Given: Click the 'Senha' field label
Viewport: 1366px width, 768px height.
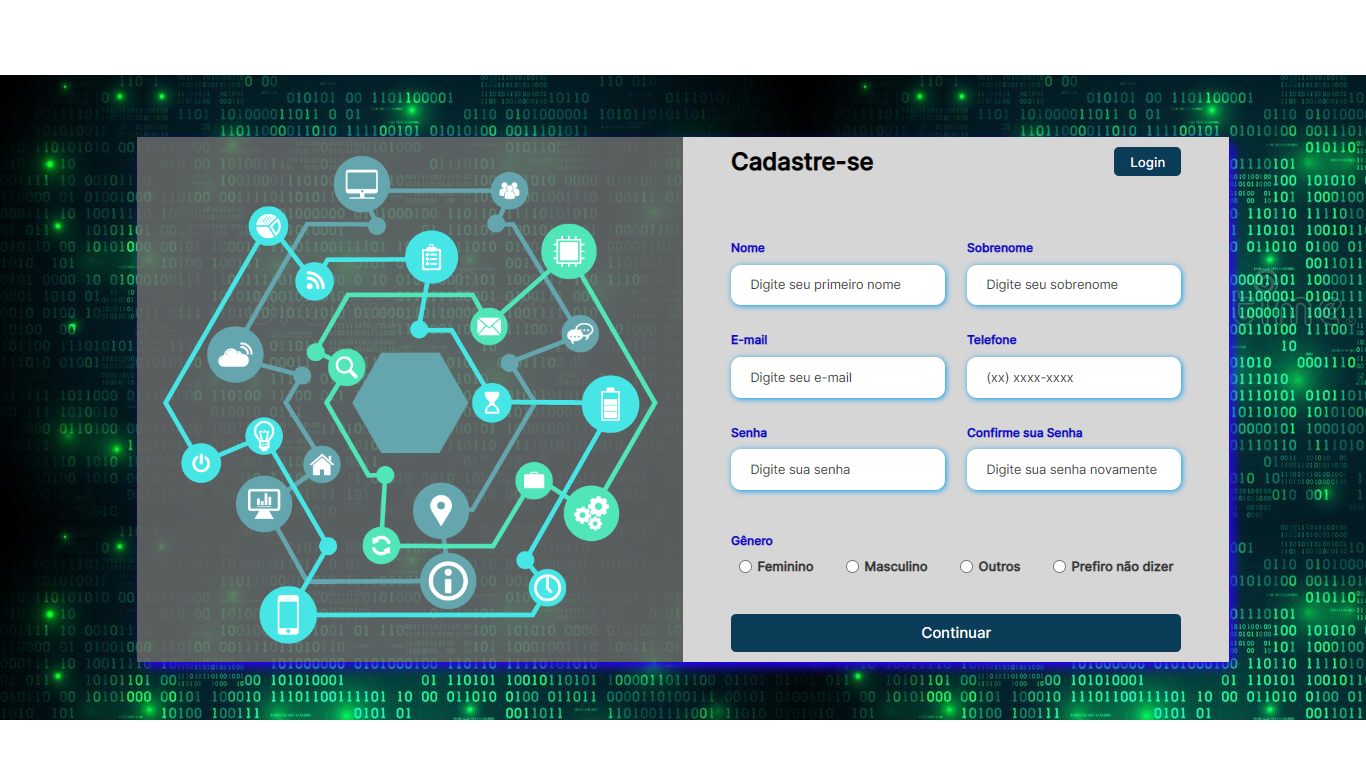Looking at the screenshot, I should (x=749, y=433).
